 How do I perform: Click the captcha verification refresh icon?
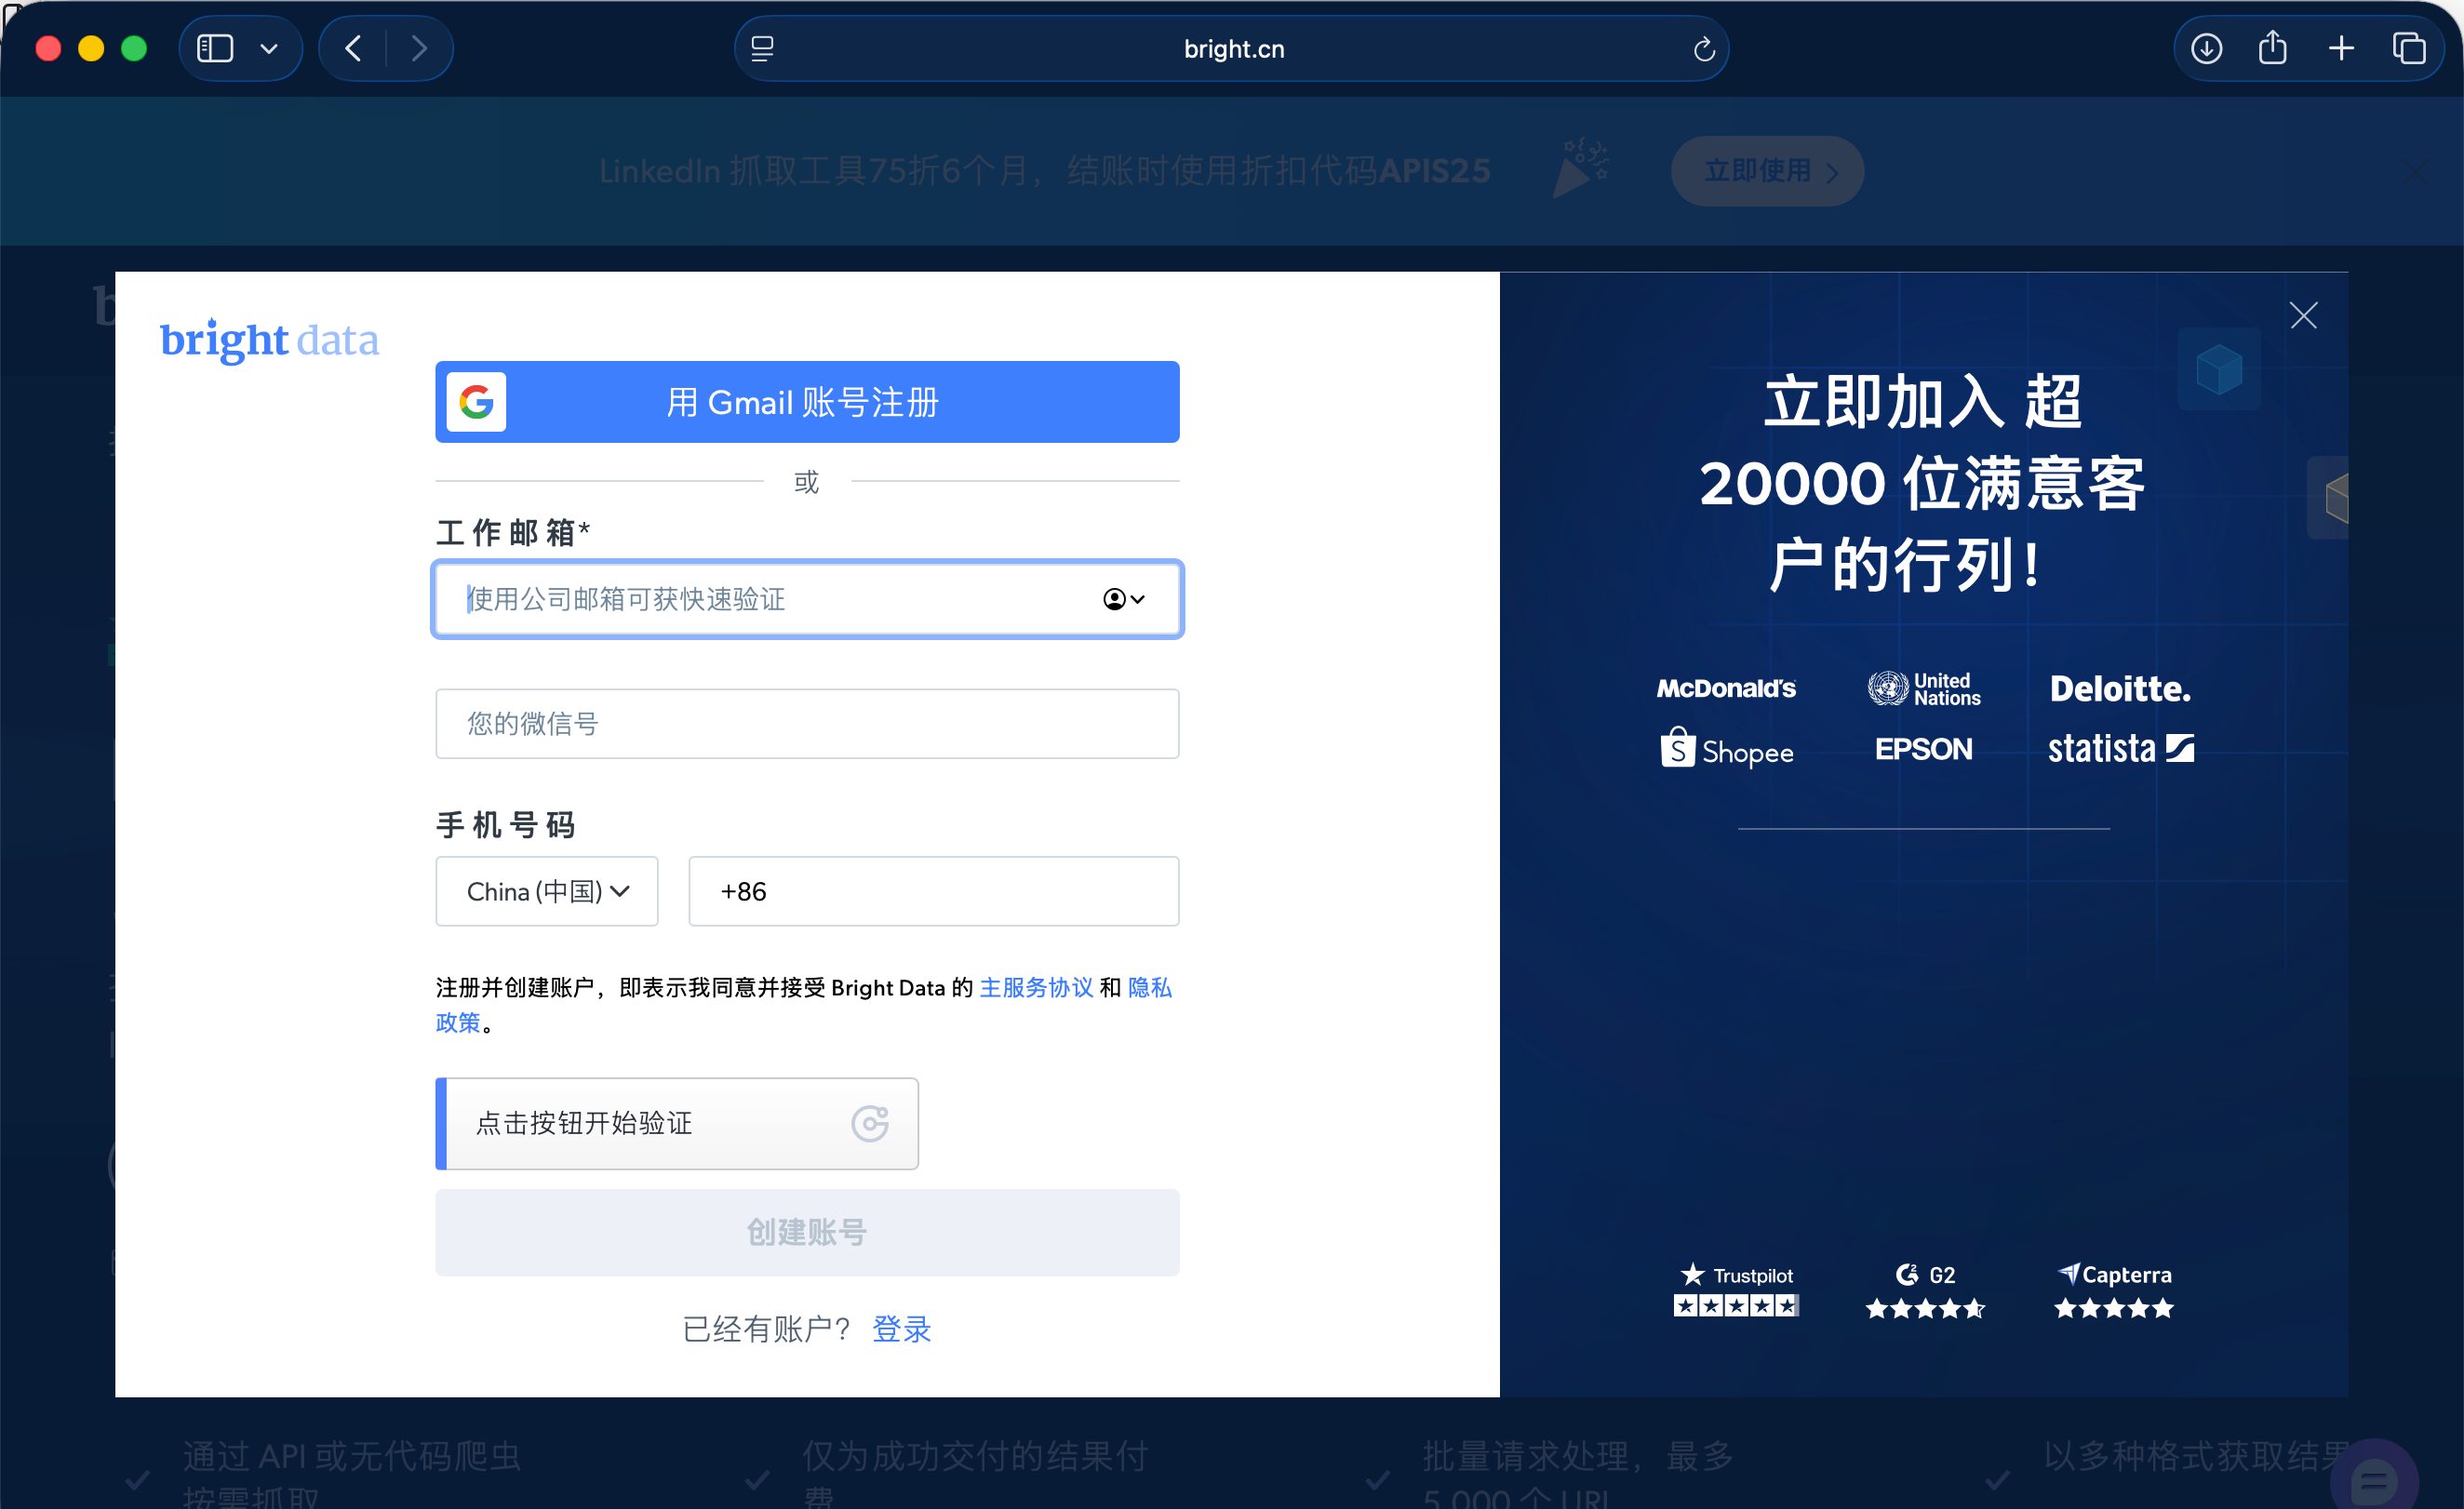click(x=869, y=1123)
